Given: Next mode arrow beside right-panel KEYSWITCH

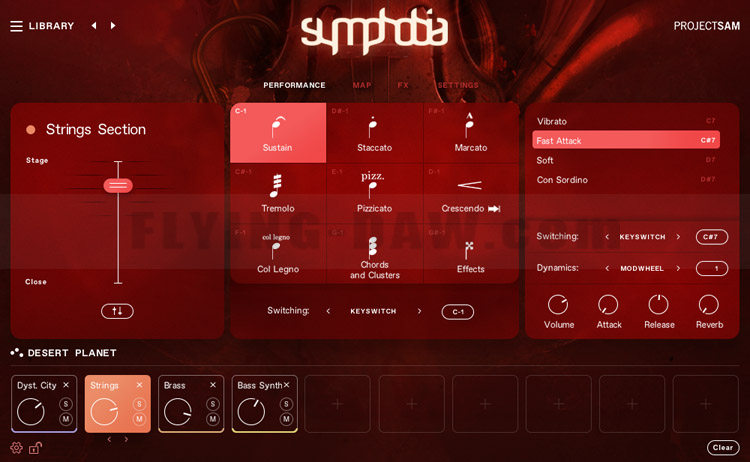Looking at the screenshot, I should click(x=678, y=237).
